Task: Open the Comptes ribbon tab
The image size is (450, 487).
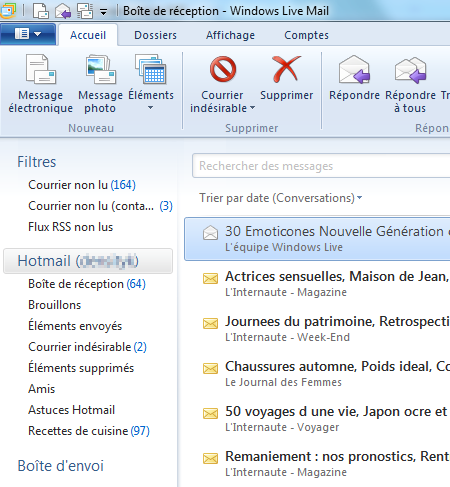Action: pos(306,35)
